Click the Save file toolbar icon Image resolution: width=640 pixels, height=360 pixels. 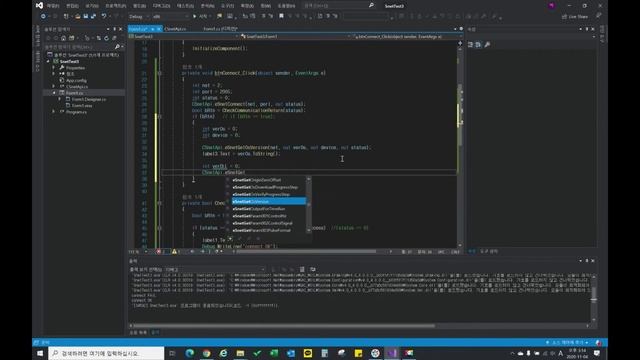tap(86, 16)
